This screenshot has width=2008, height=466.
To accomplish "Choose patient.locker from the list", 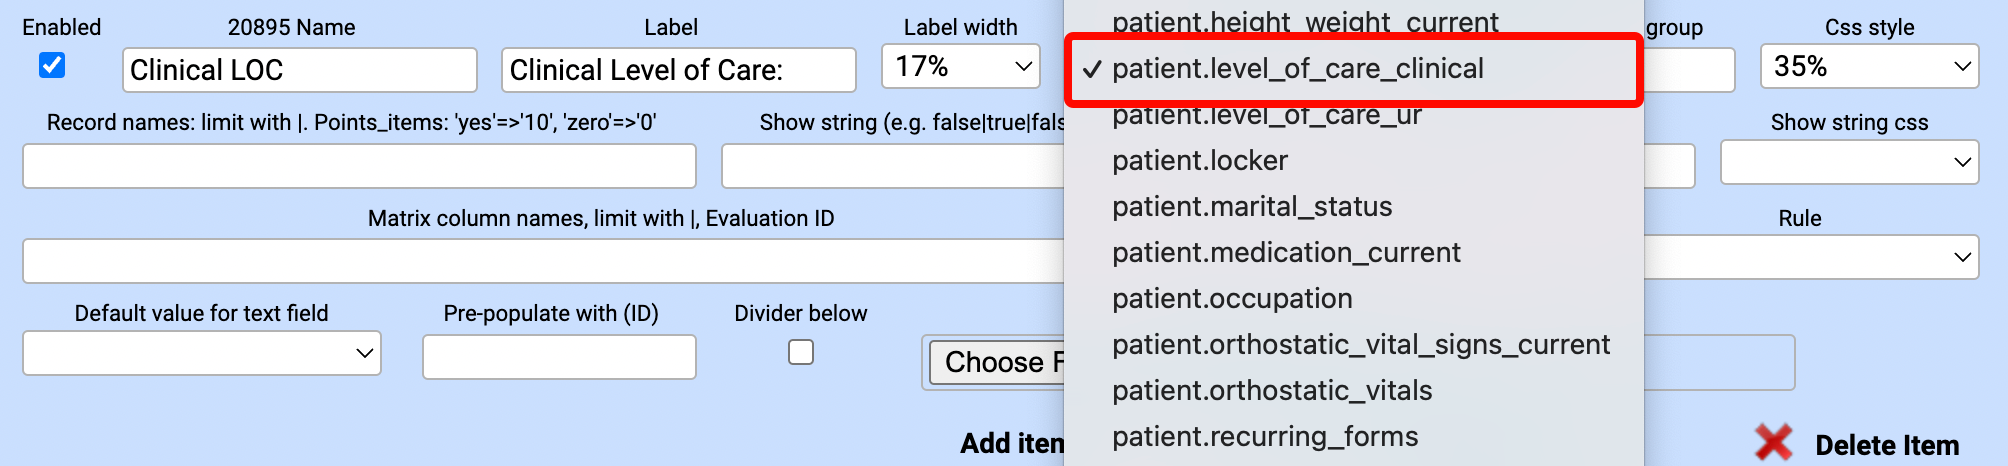I will coord(1200,161).
